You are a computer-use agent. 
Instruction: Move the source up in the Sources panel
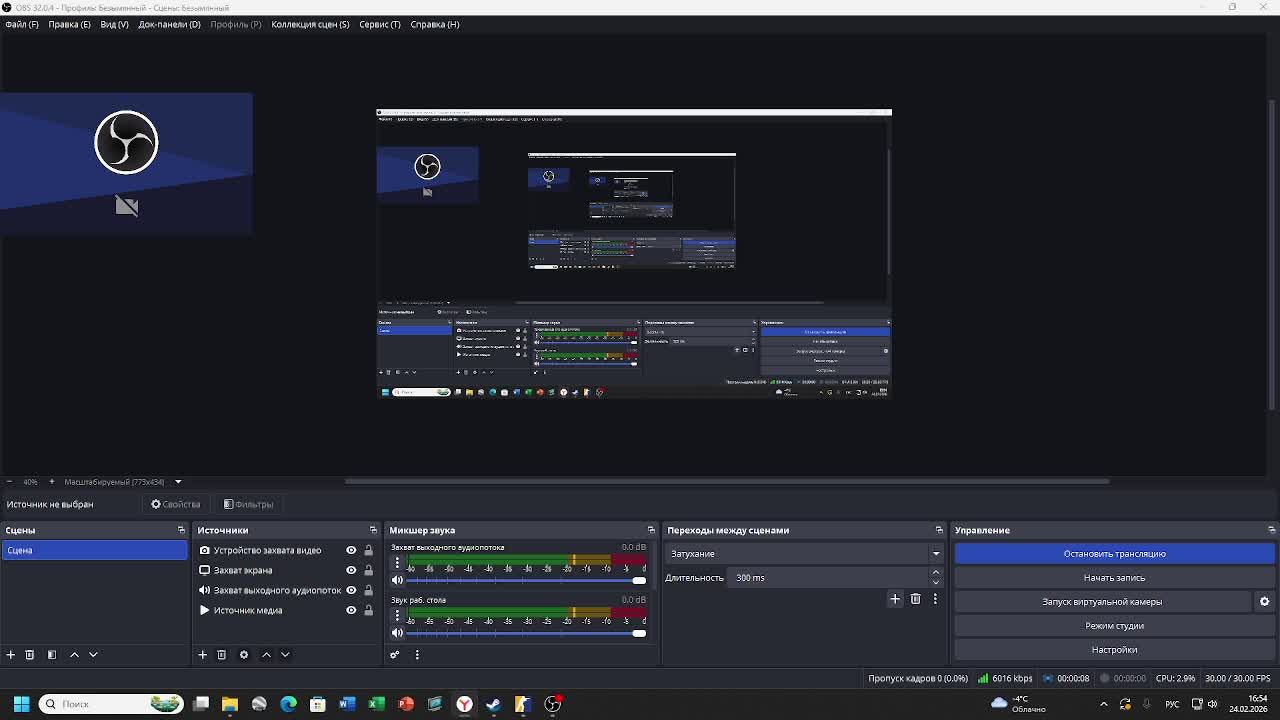coord(266,655)
